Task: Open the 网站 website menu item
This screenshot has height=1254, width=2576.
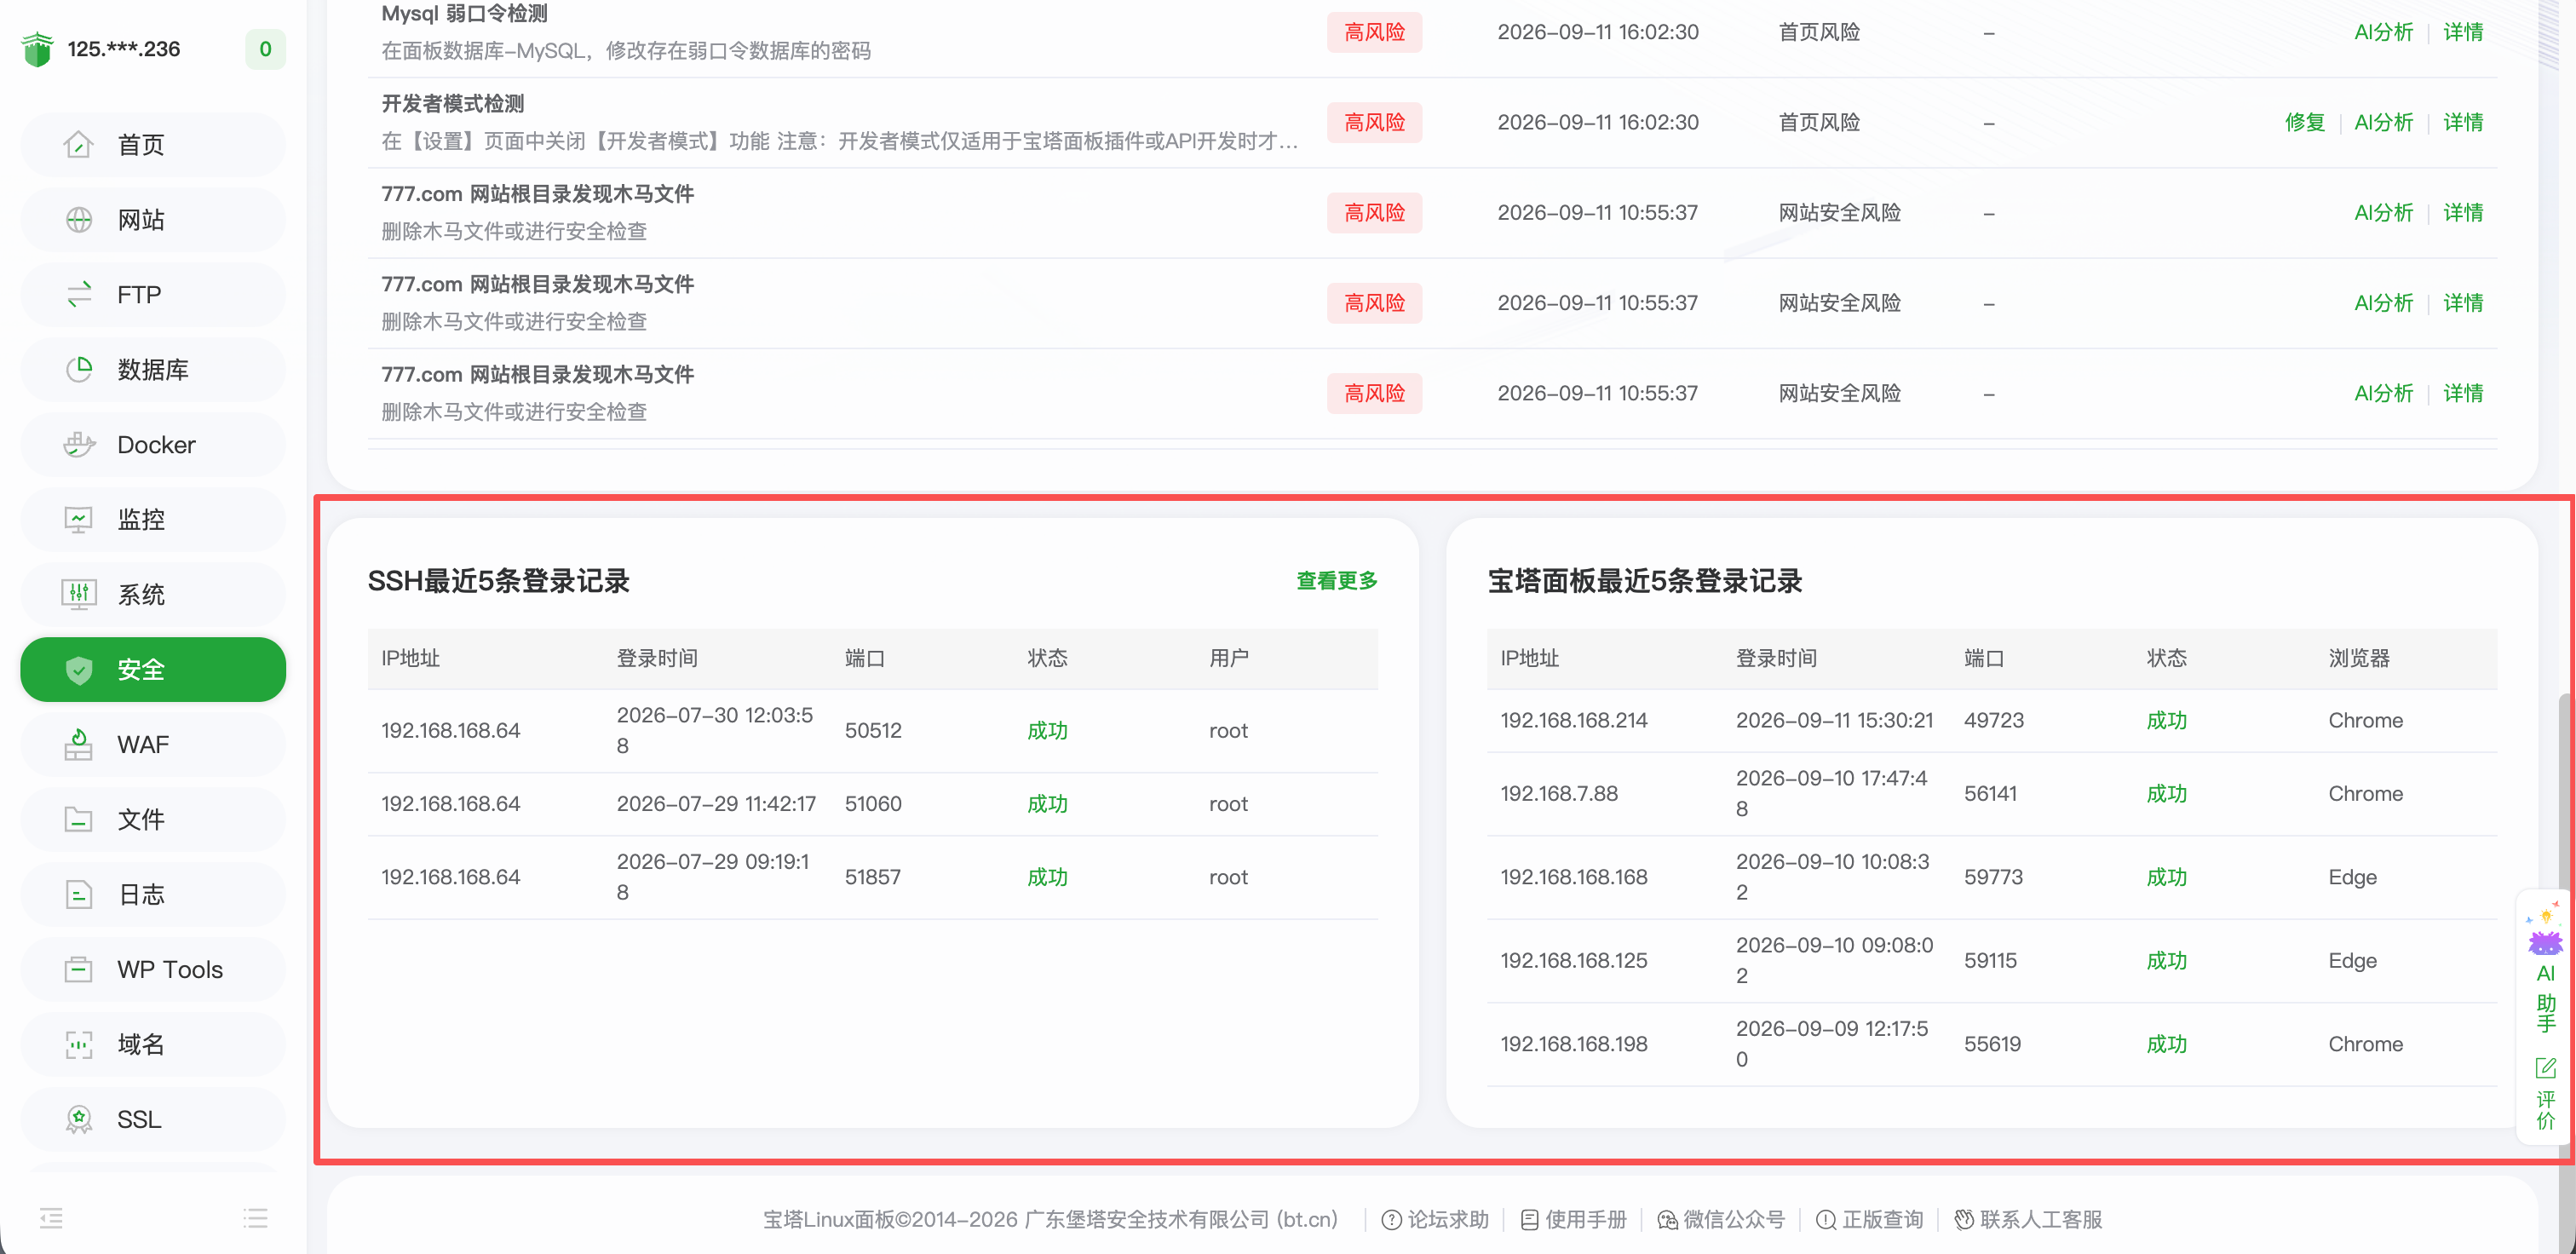Action: [152, 220]
